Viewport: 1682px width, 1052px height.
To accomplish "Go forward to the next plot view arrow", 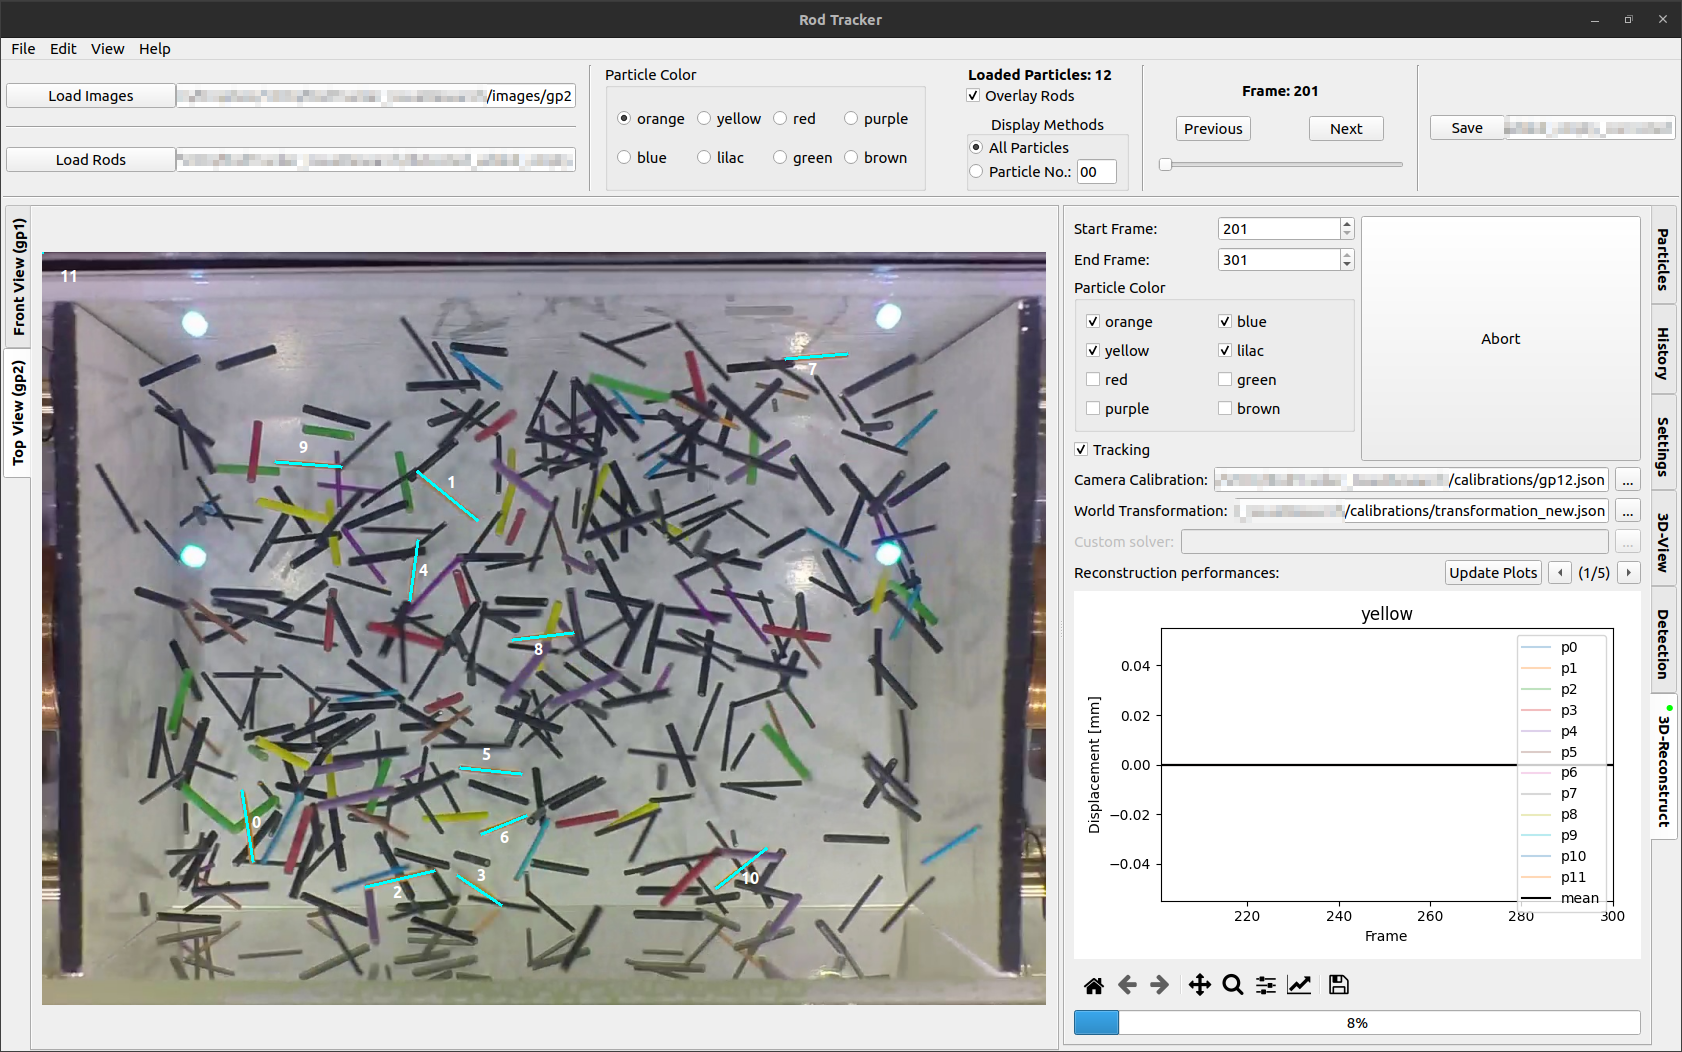I will coord(1160,986).
